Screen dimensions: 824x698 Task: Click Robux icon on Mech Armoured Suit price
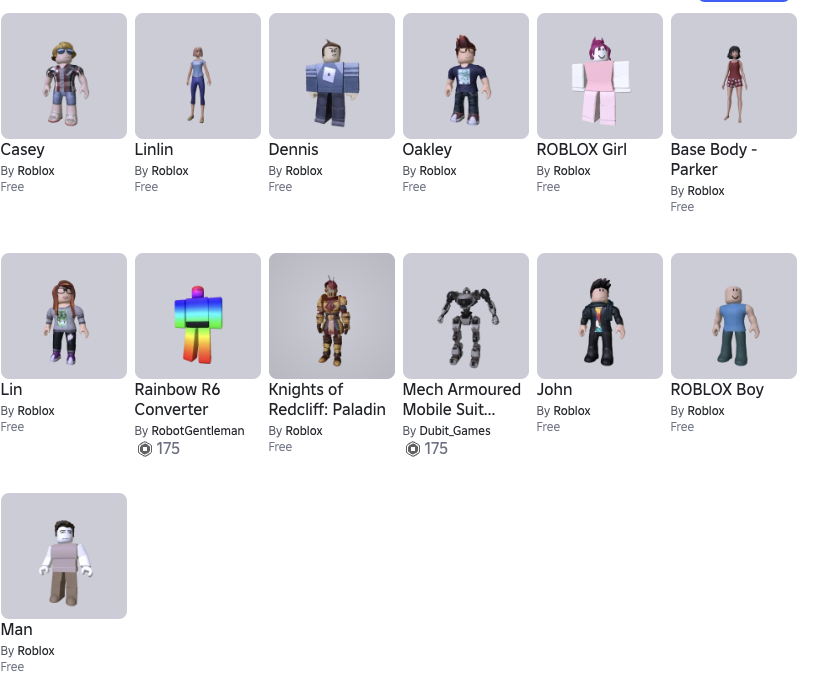413,449
